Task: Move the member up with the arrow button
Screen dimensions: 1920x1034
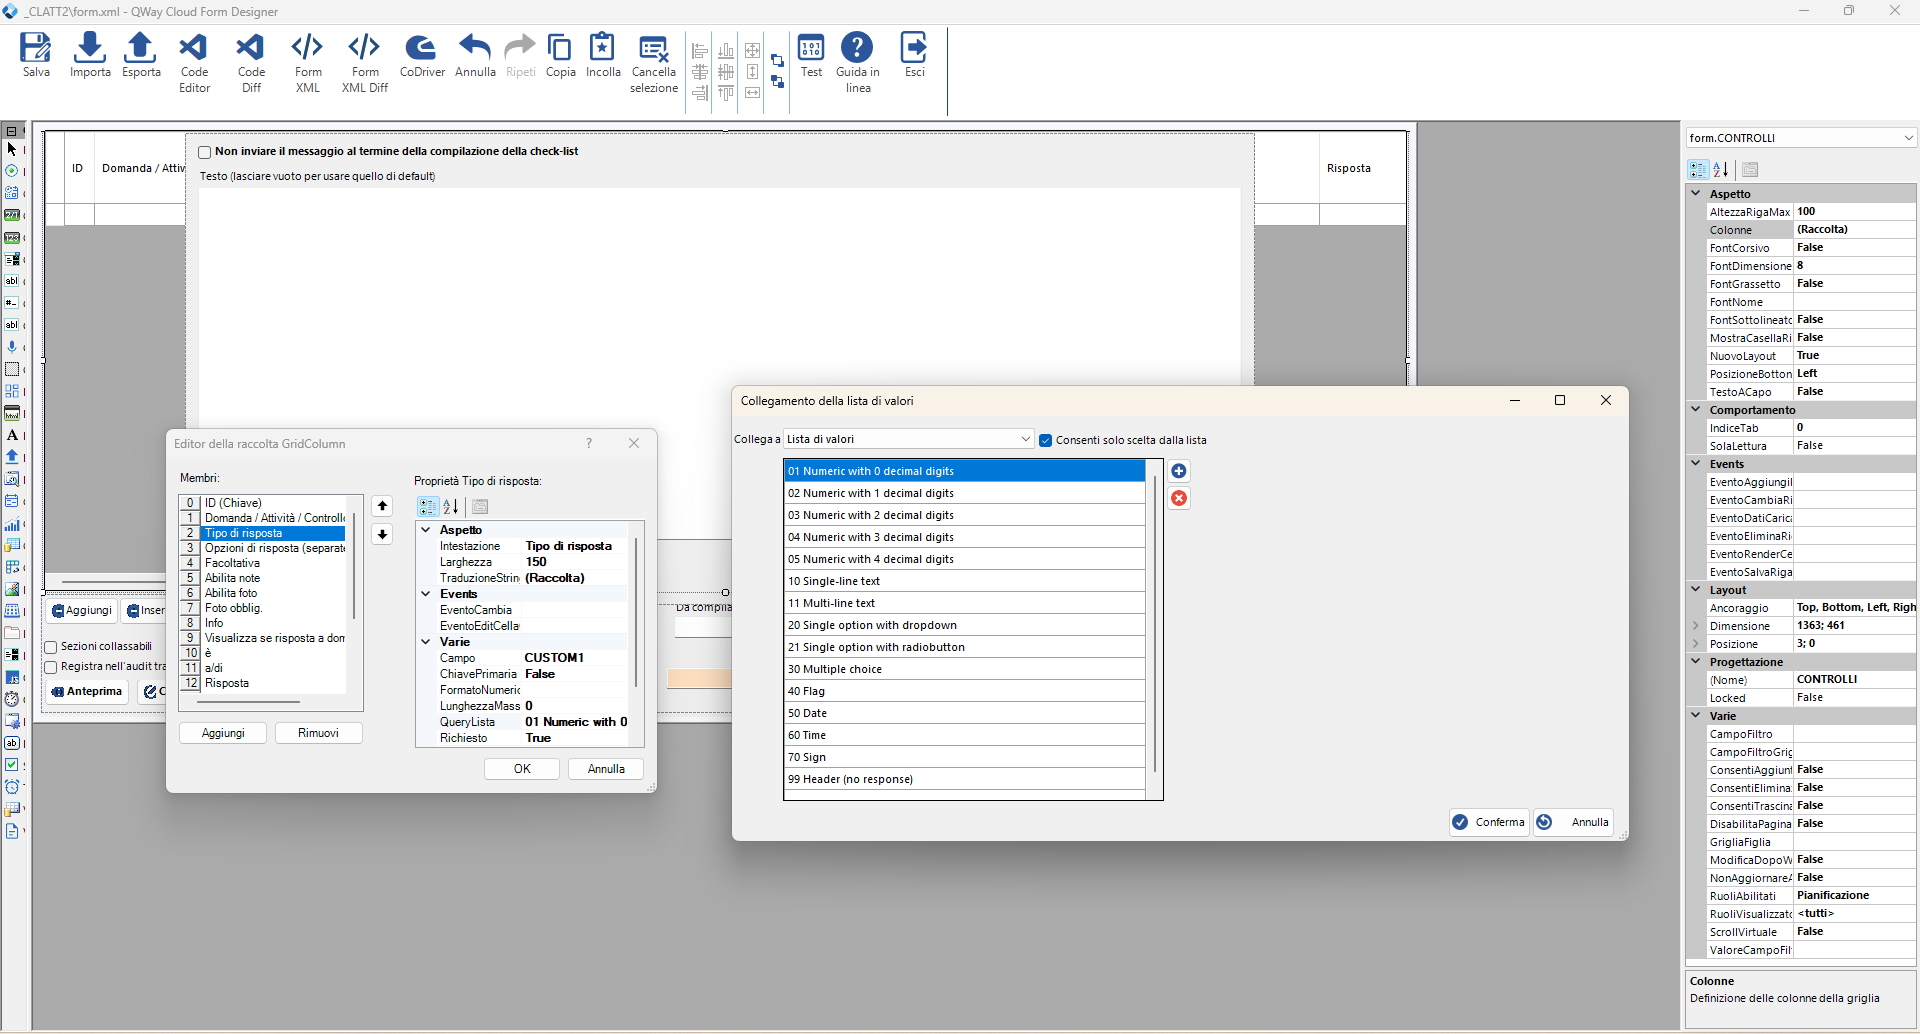Action: 382,506
